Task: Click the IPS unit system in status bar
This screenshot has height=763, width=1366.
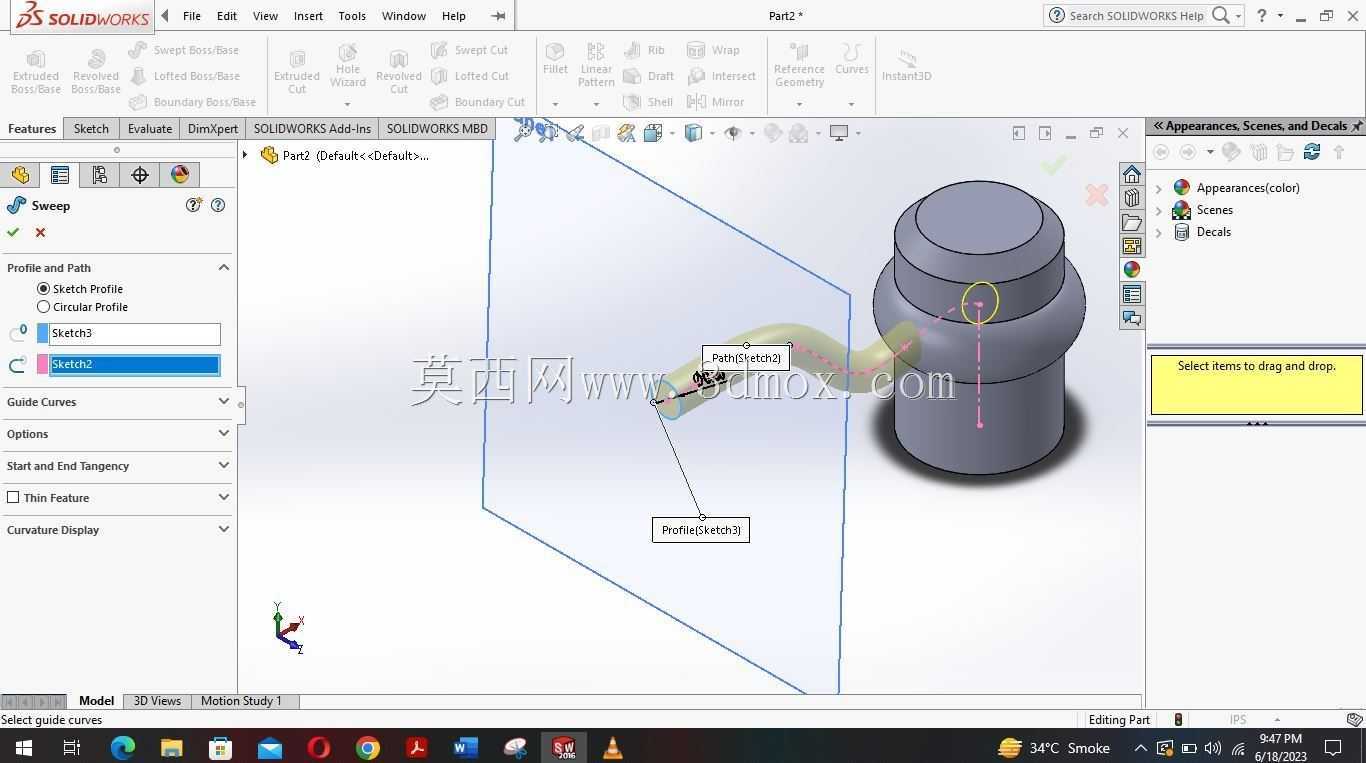Action: coord(1238,720)
